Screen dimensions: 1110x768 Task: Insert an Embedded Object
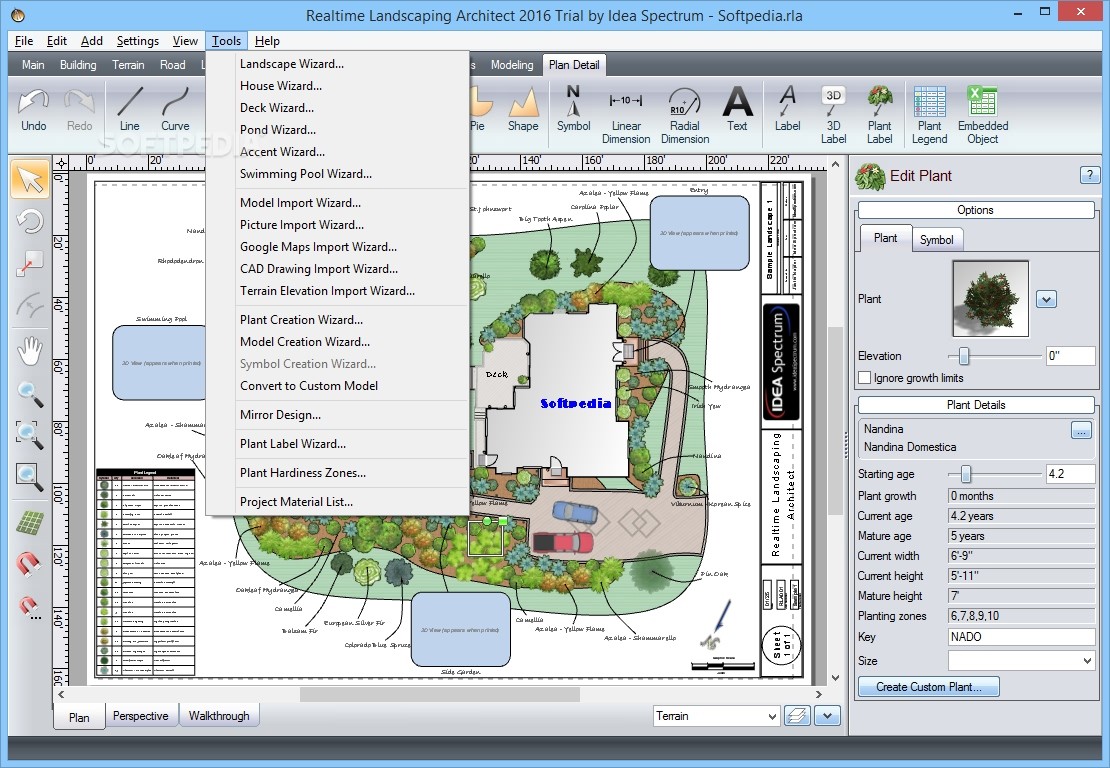tap(983, 115)
